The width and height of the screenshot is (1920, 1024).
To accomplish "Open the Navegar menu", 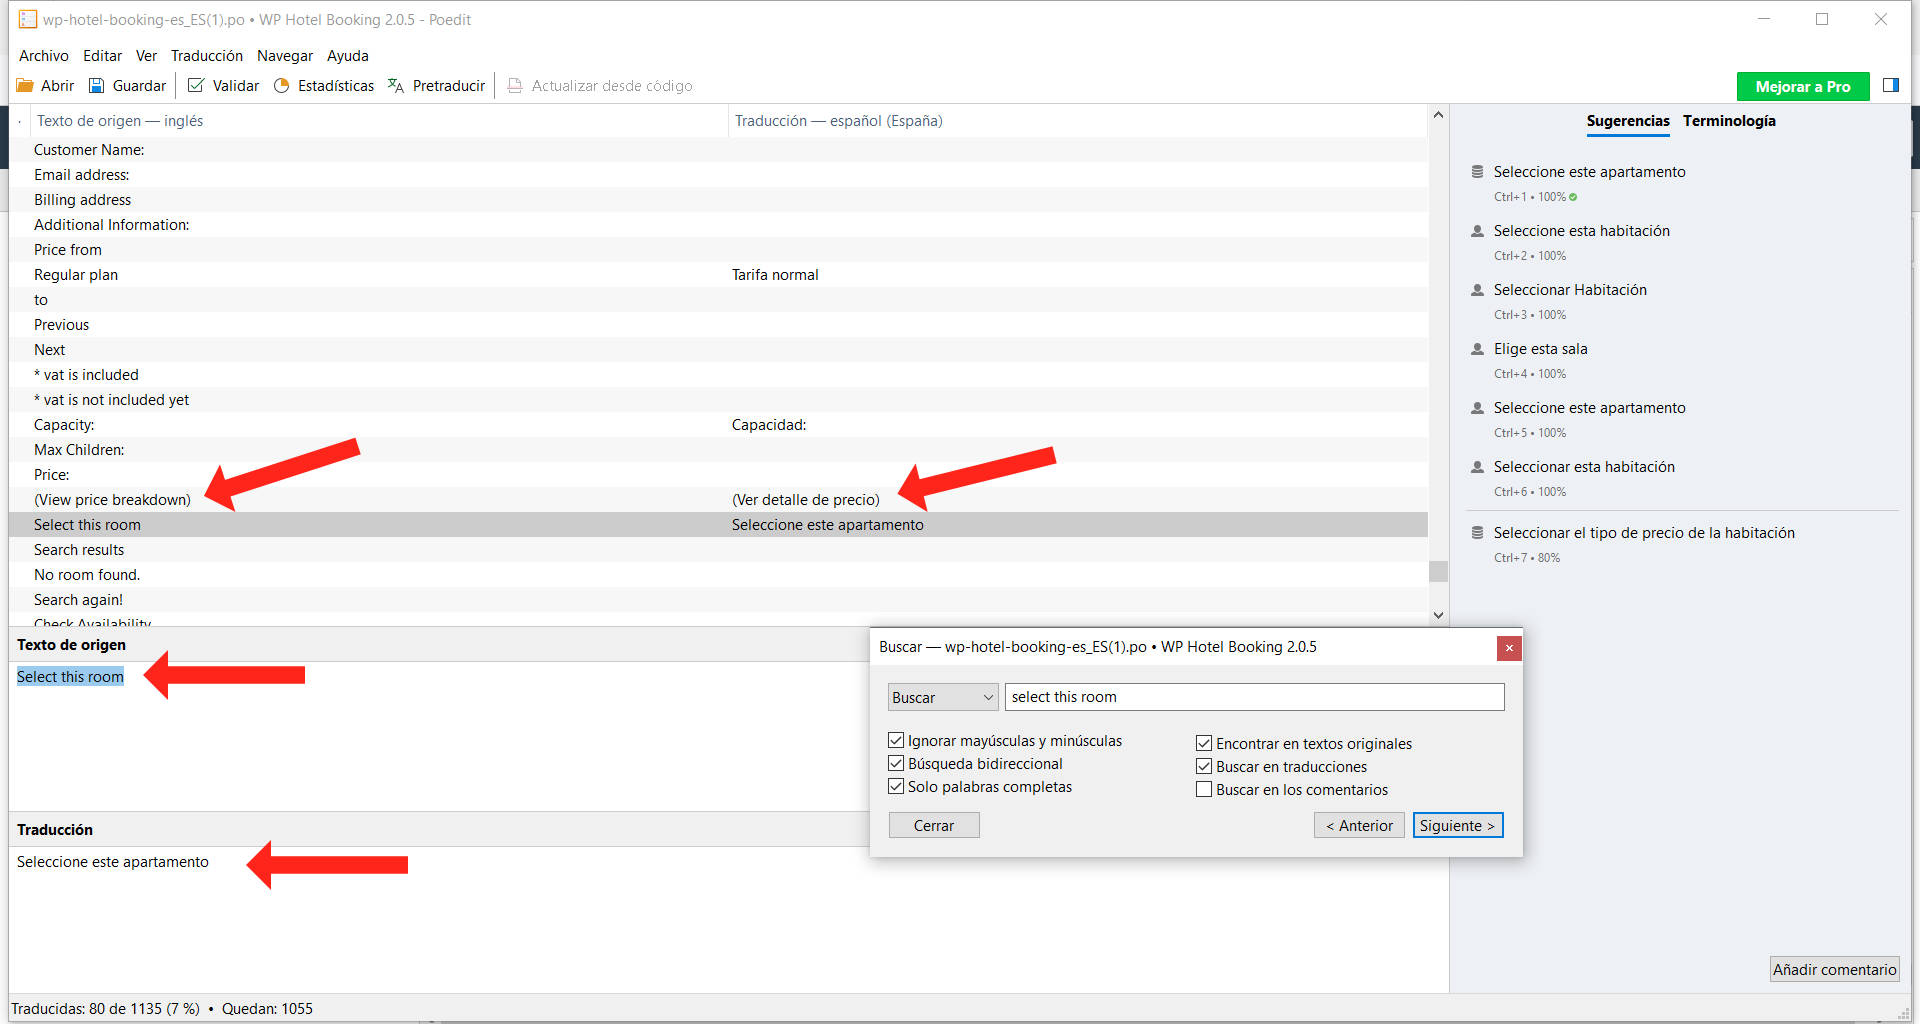I will [285, 56].
